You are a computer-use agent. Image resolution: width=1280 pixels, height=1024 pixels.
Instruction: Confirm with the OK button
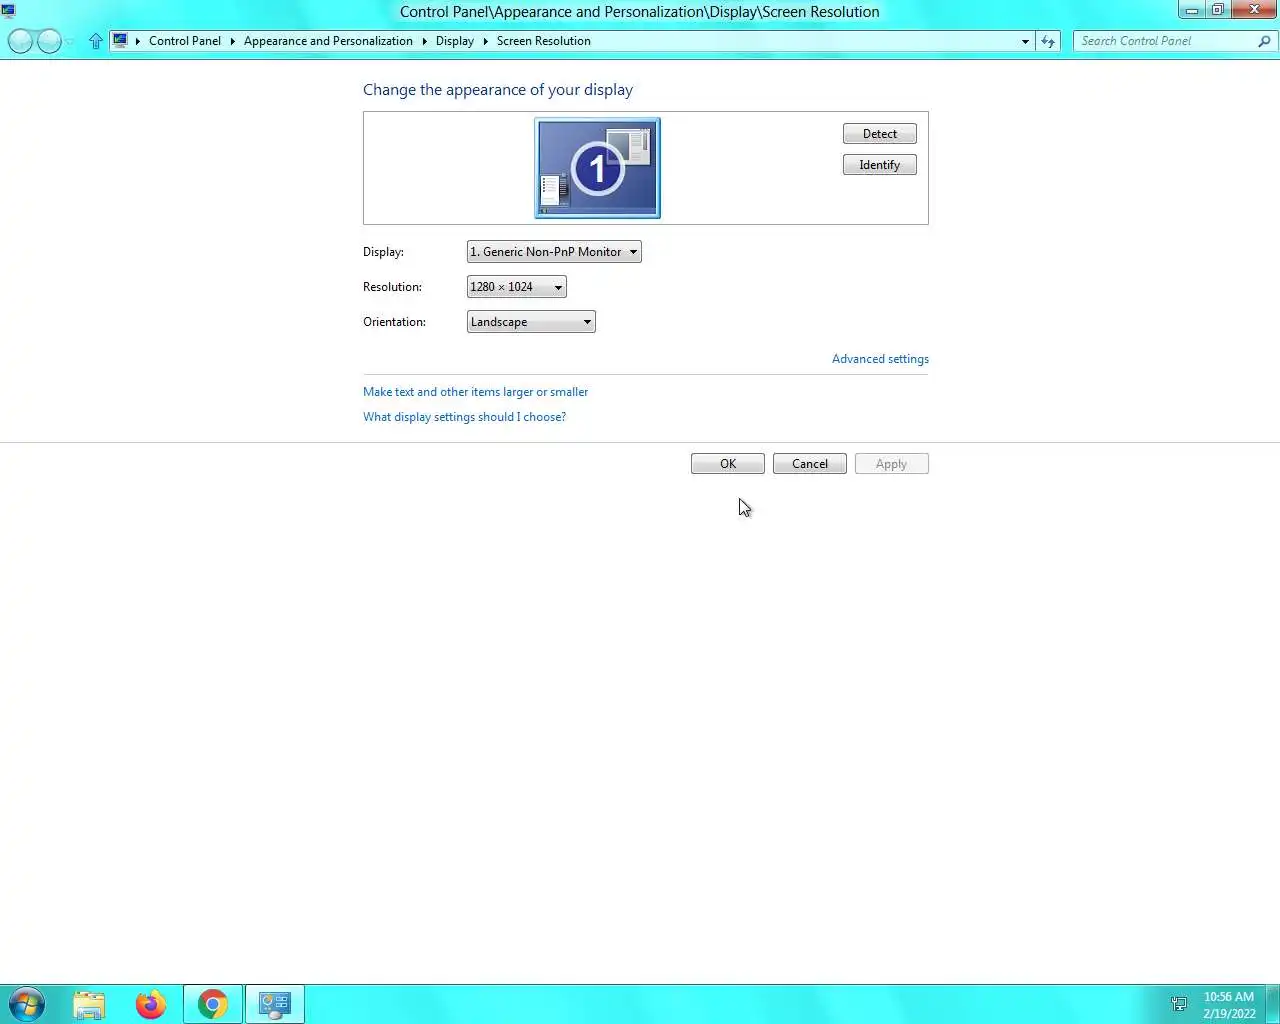tap(728, 464)
